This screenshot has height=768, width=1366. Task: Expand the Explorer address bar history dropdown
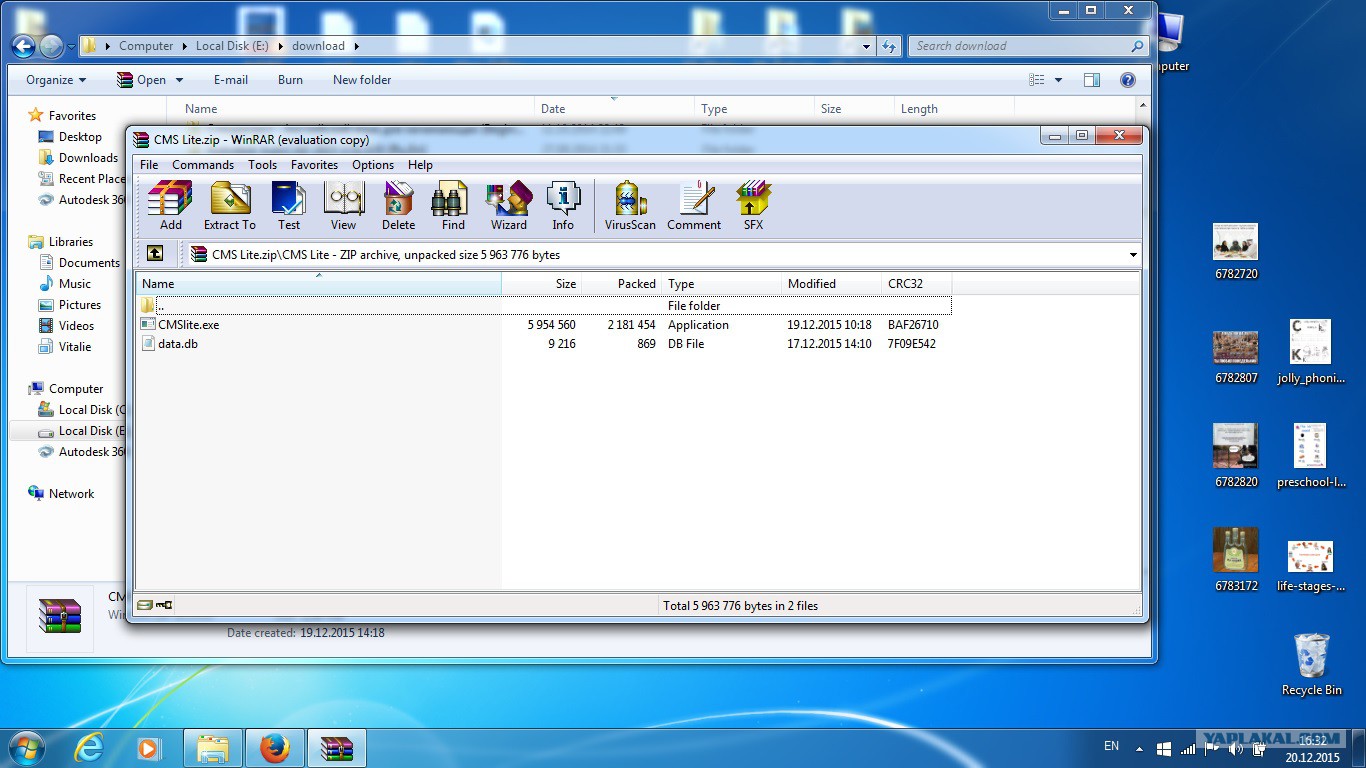click(x=867, y=46)
